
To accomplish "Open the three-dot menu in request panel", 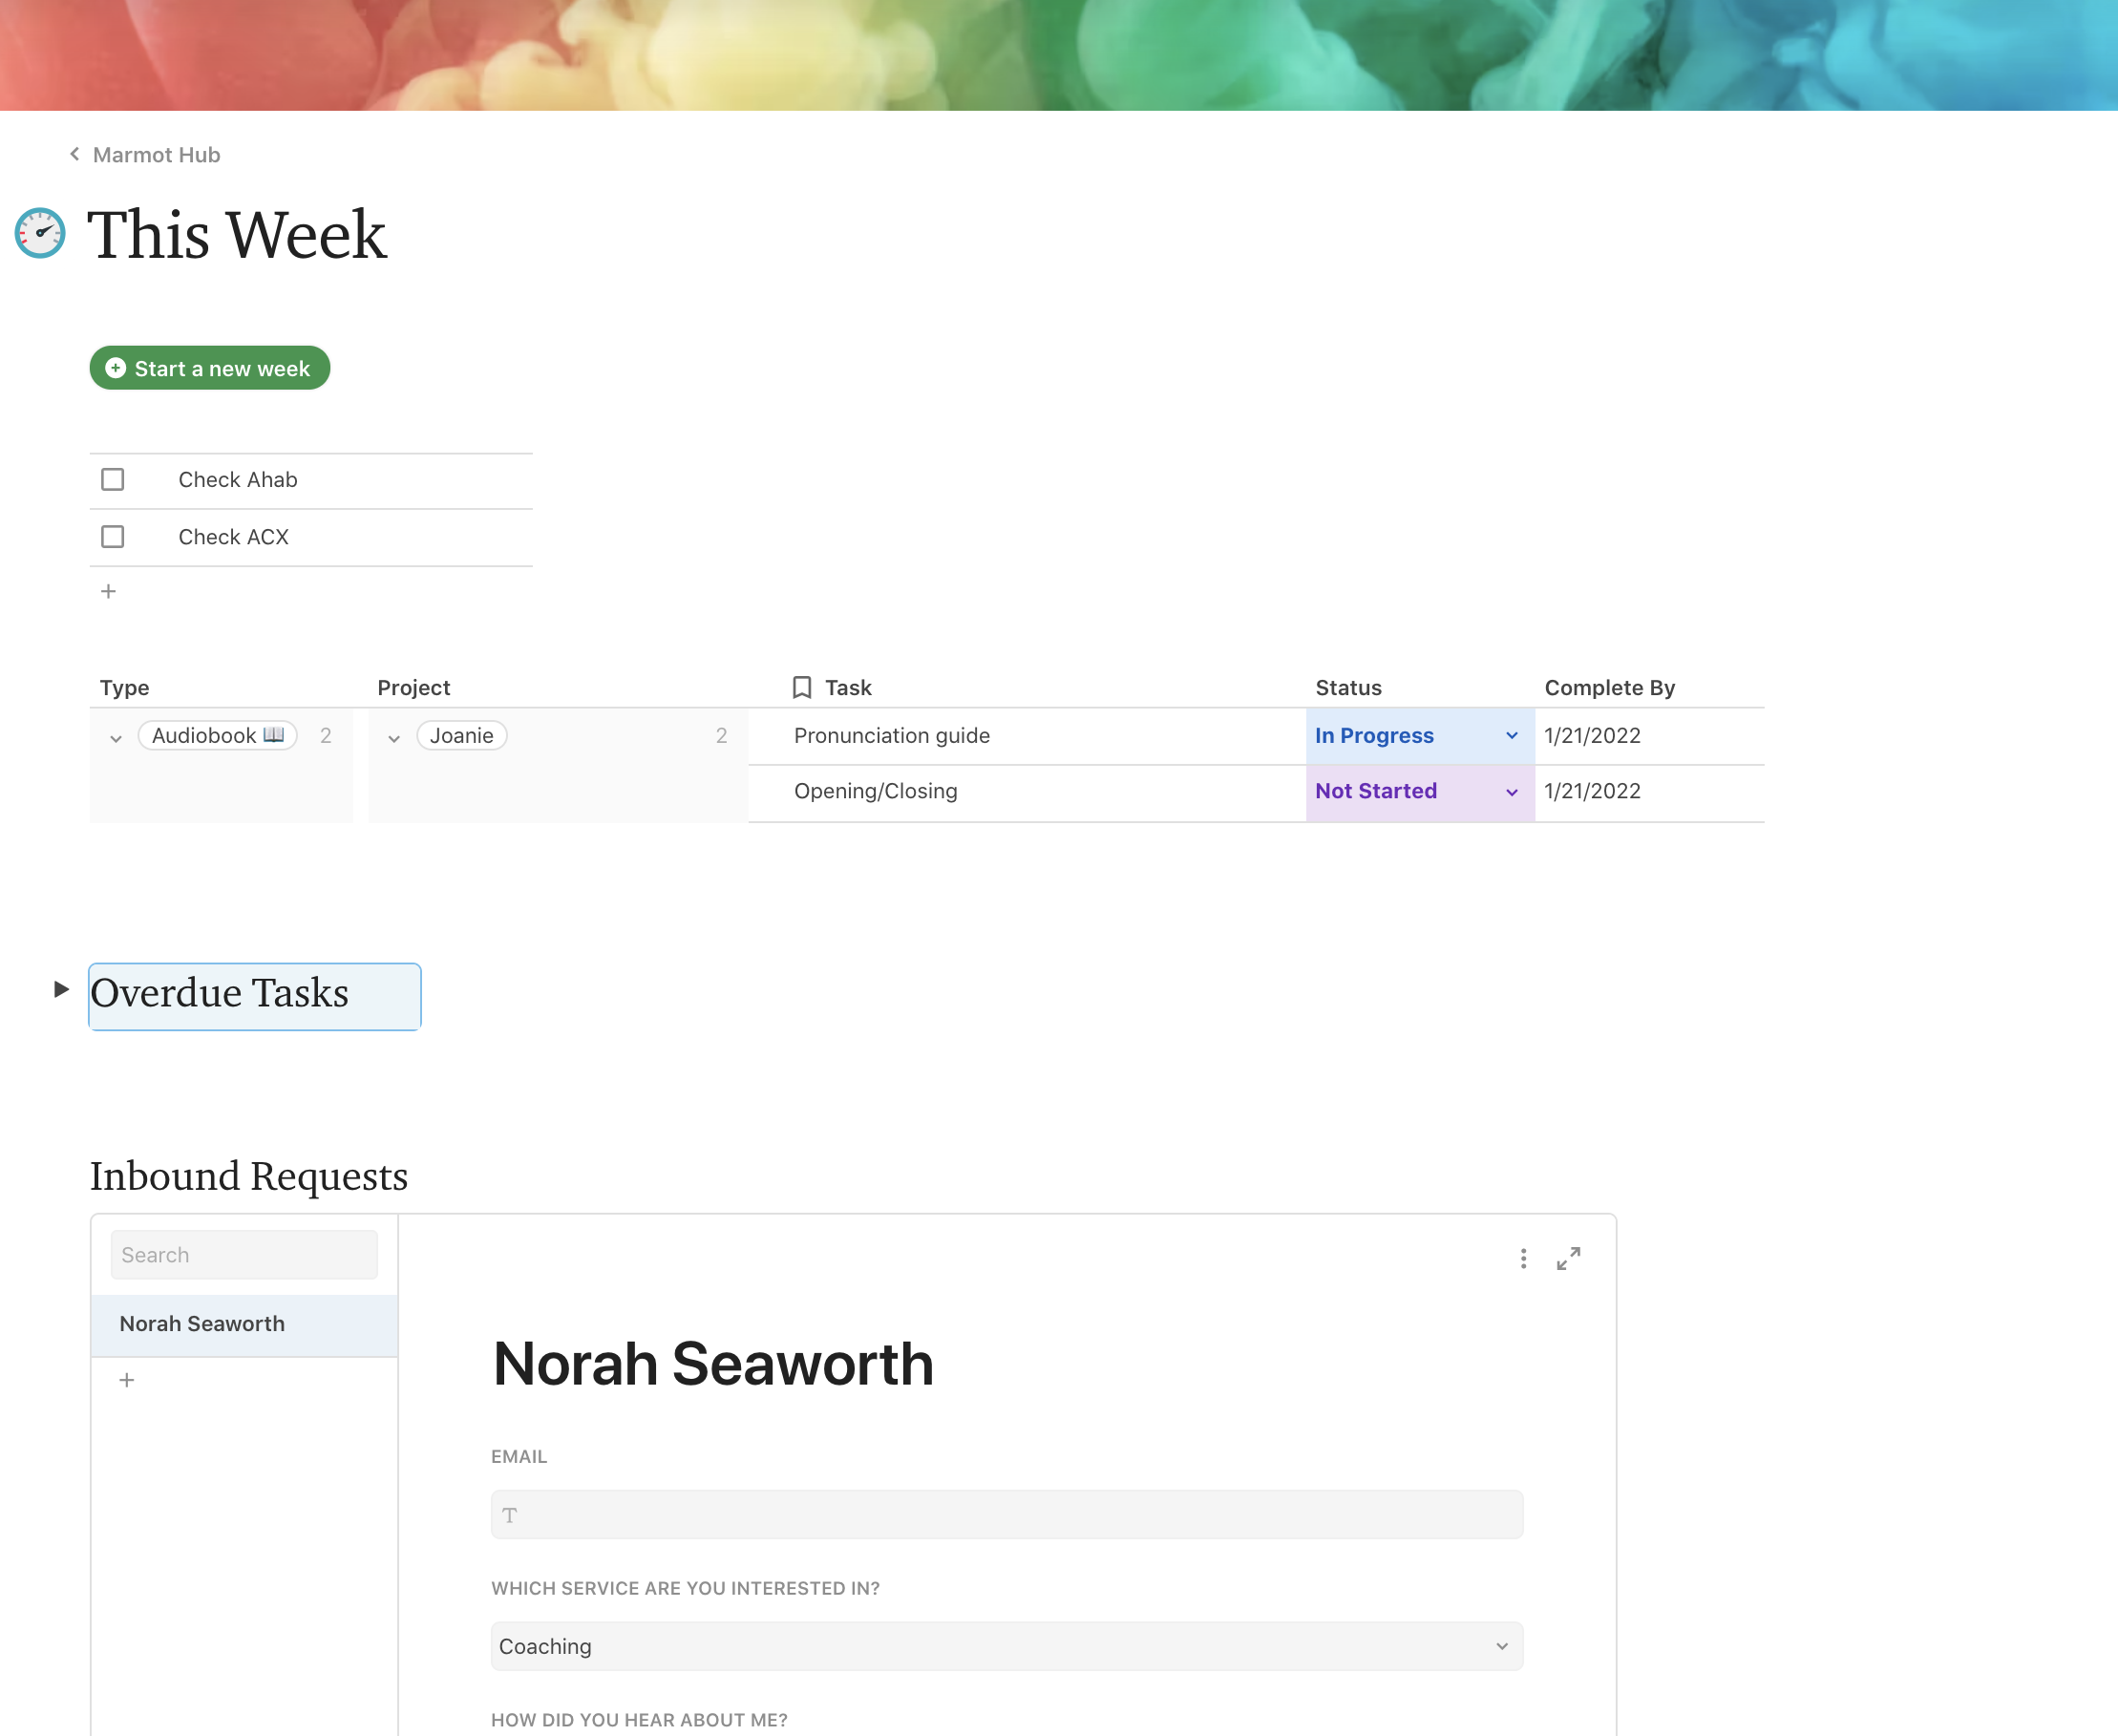I will pyautogui.click(x=1523, y=1258).
